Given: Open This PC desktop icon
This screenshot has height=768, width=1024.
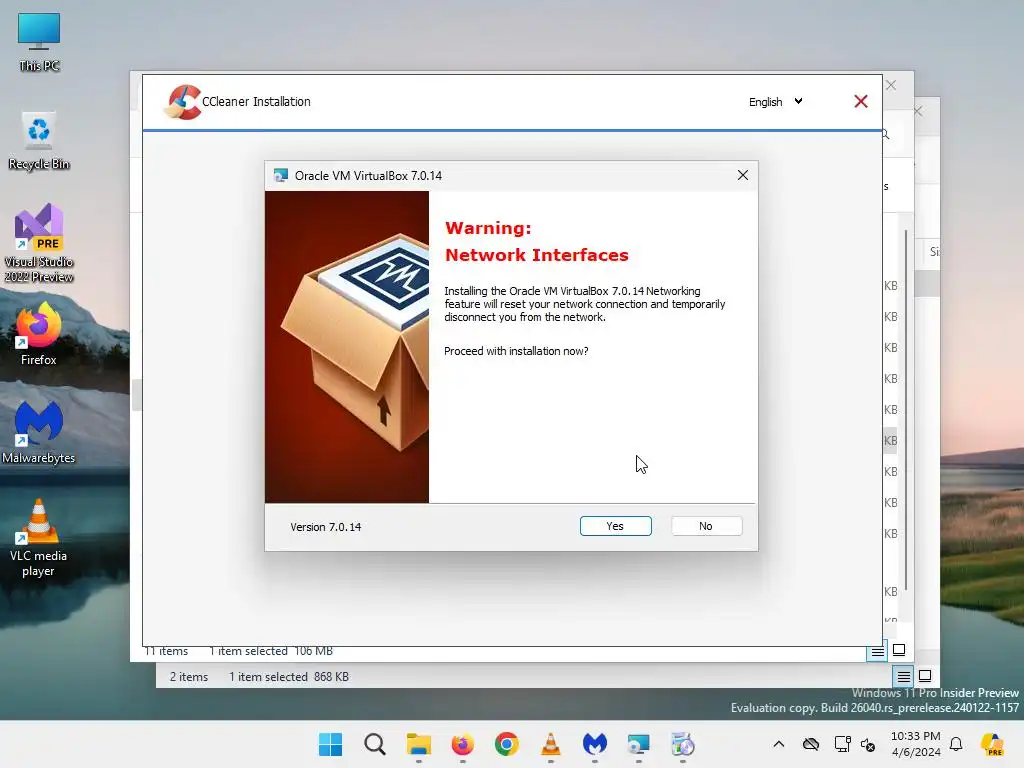Looking at the screenshot, I should tap(39, 42).
